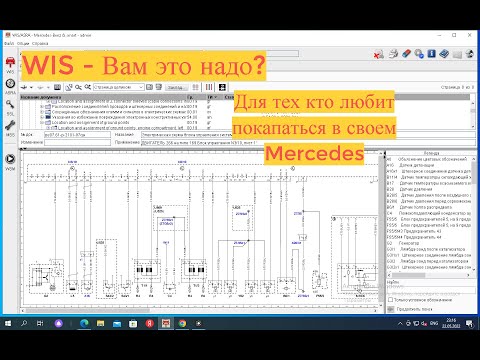Open File Explorer from taskbar
480x360 pixels.
click(x=100, y=323)
